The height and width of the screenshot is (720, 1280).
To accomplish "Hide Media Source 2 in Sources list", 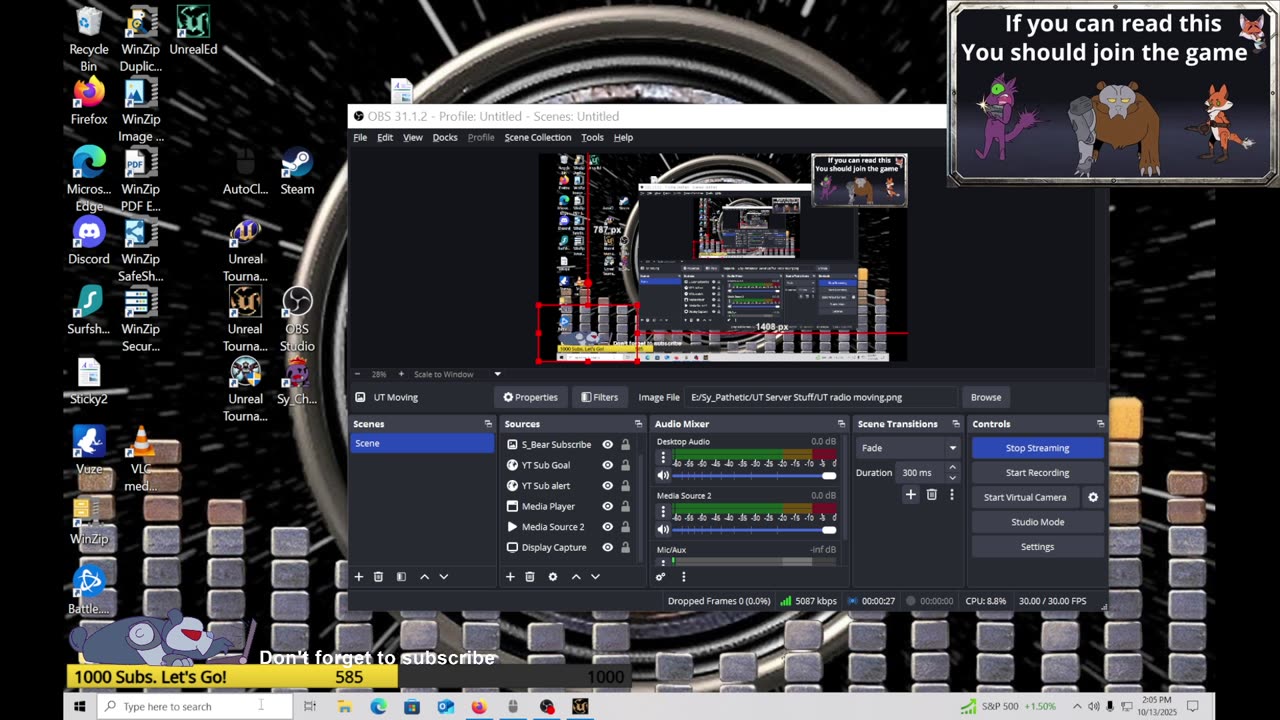I will point(607,527).
